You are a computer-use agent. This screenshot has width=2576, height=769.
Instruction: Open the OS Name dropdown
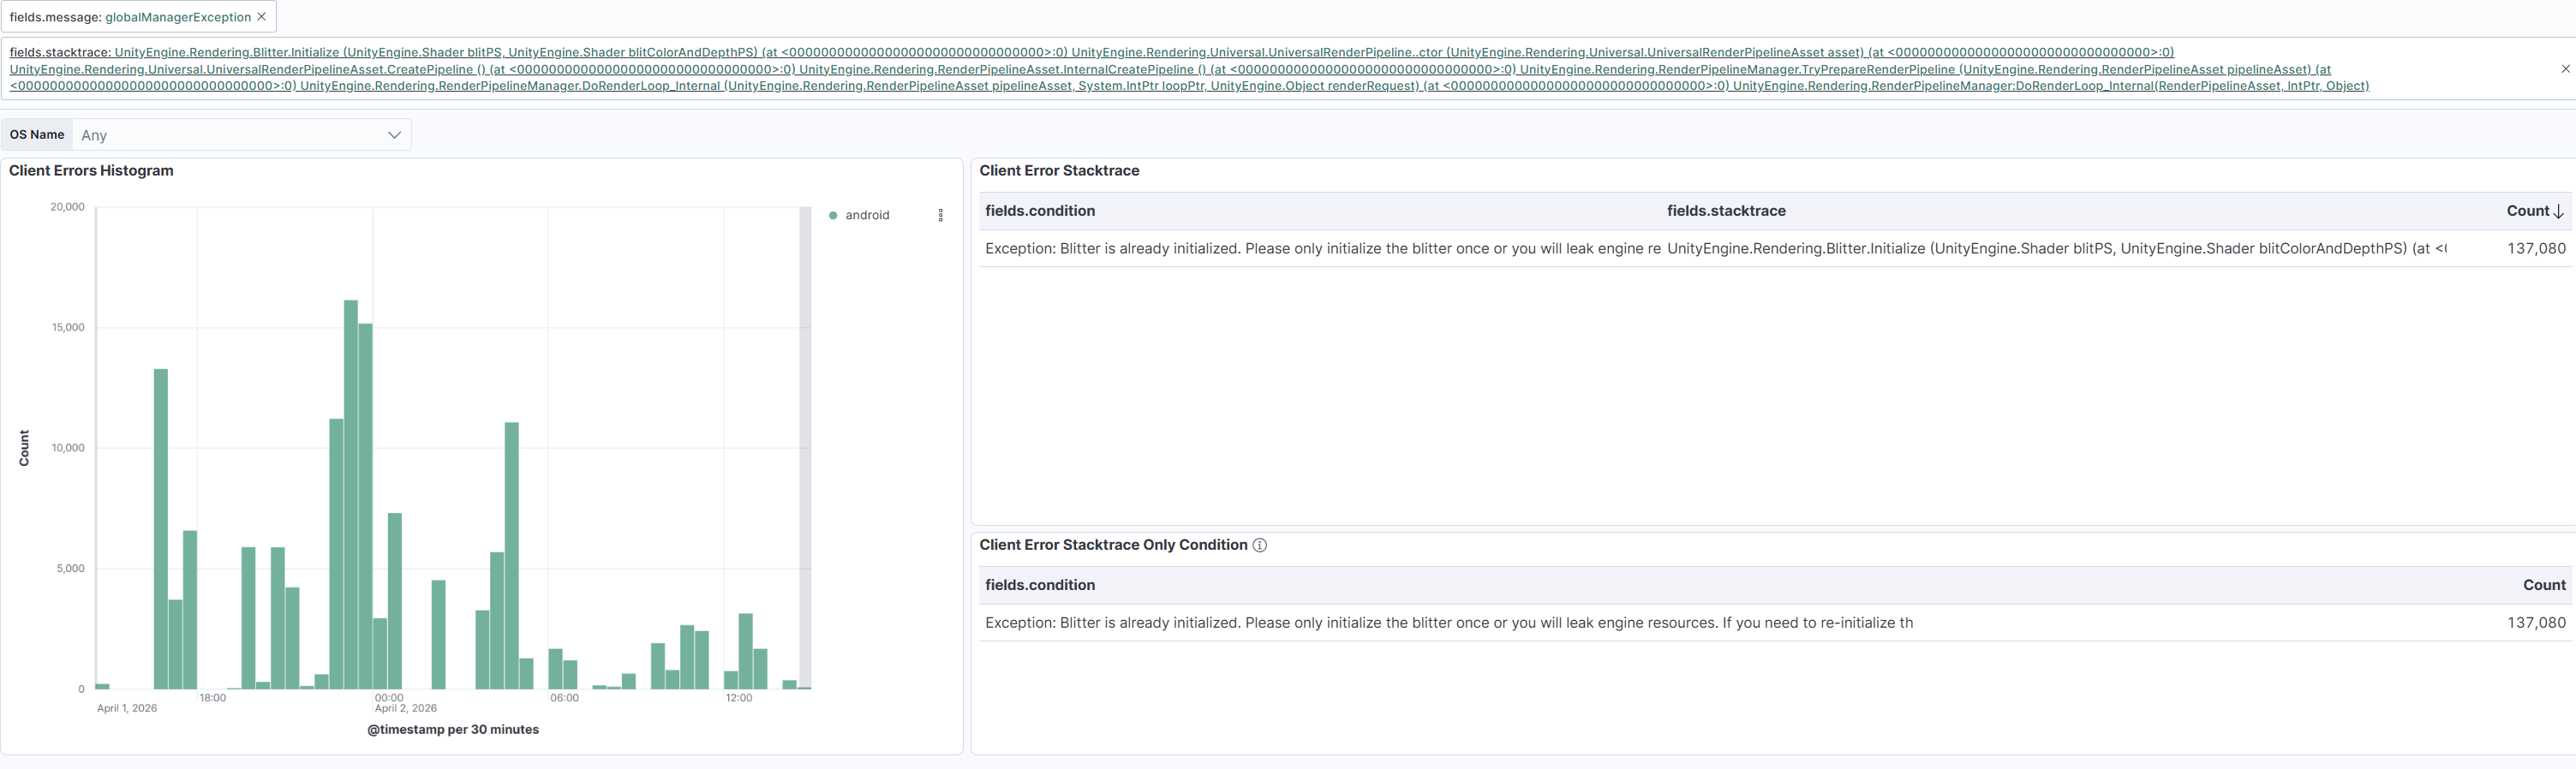[241, 135]
